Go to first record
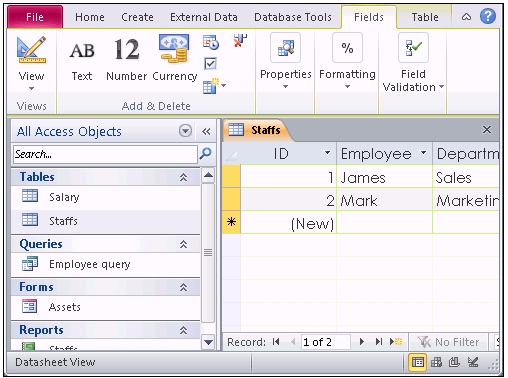The height and width of the screenshot is (378, 508). coord(276,342)
